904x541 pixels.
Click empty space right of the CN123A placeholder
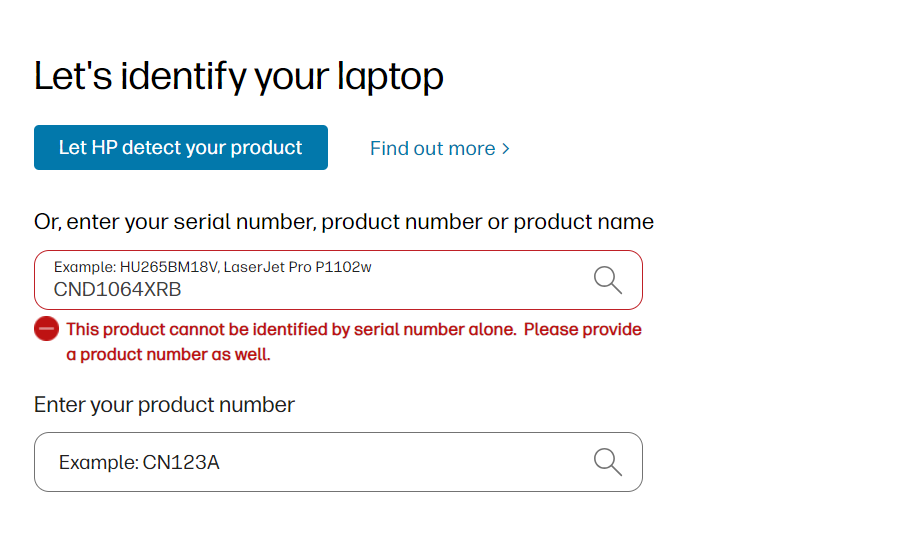click(x=400, y=463)
